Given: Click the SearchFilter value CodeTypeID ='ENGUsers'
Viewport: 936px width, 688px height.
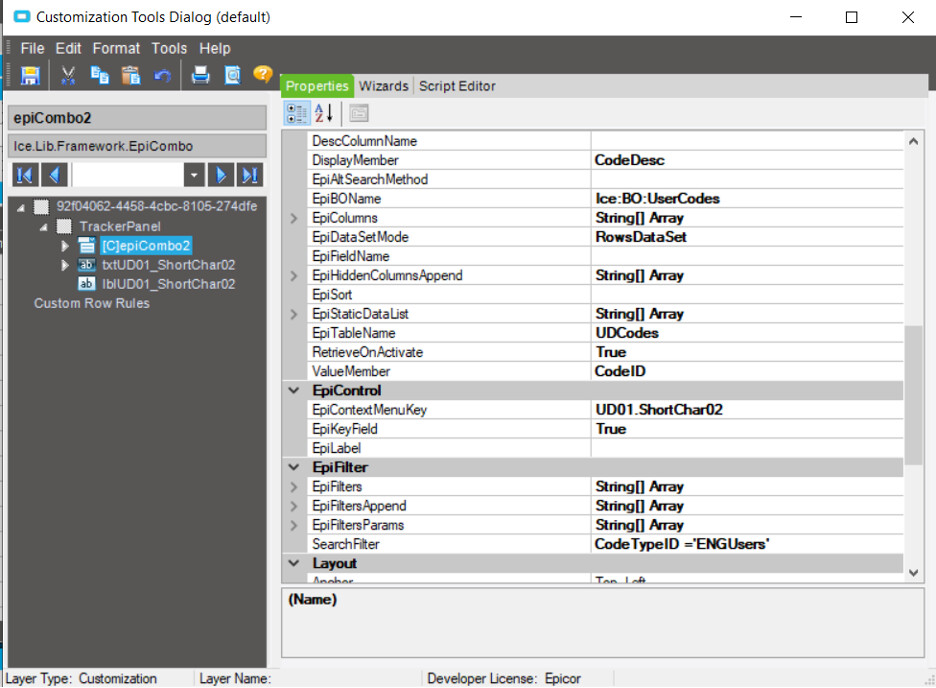Looking at the screenshot, I should click(682, 544).
